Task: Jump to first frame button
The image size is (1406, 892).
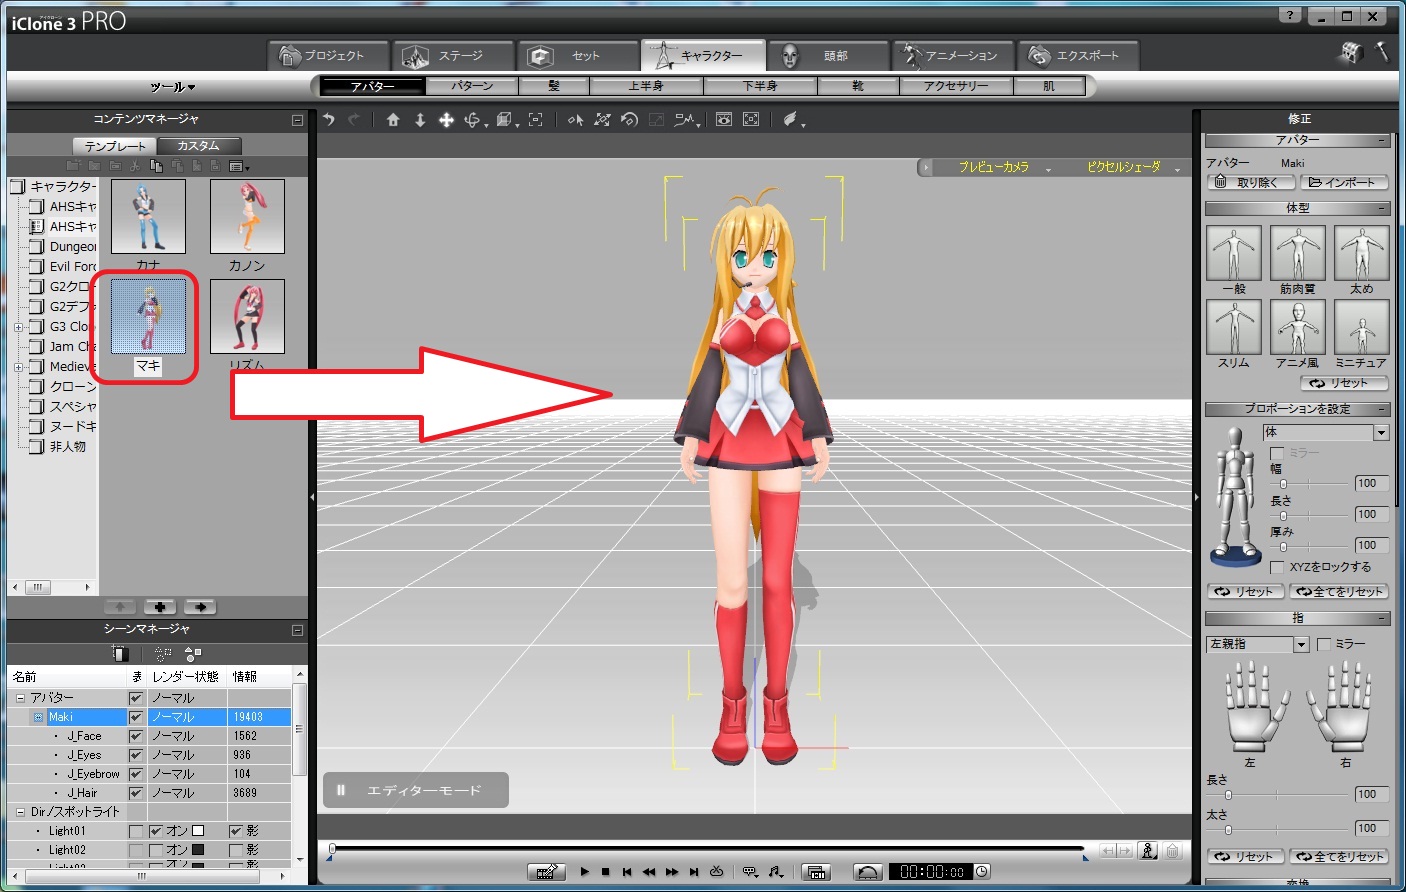Action: tap(627, 872)
